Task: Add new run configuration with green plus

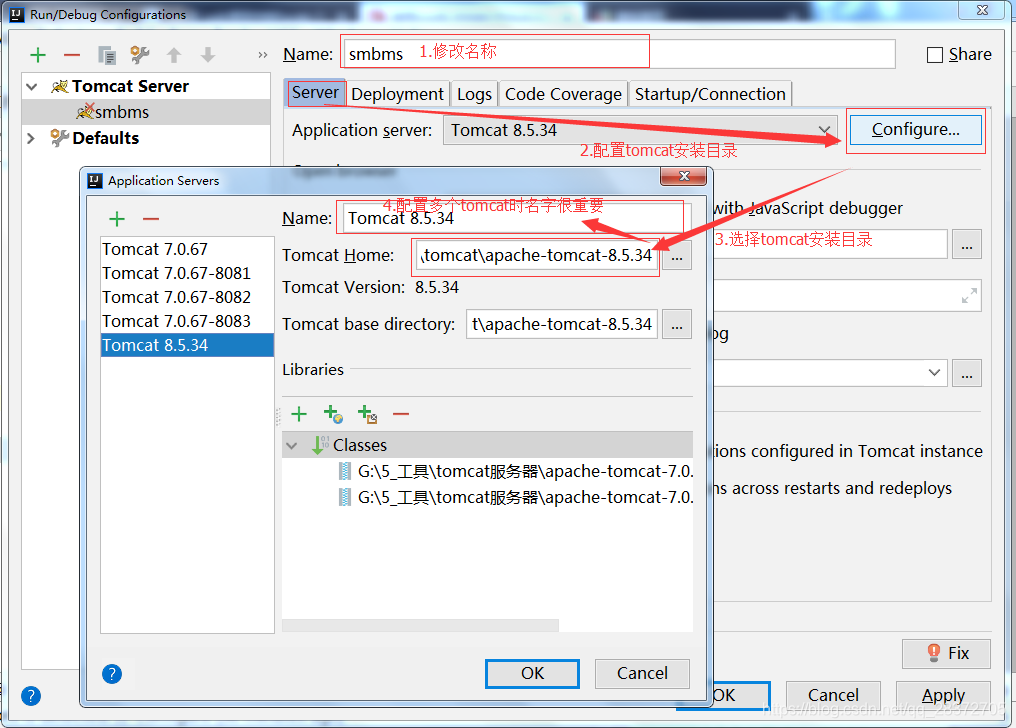Action: [38, 55]
